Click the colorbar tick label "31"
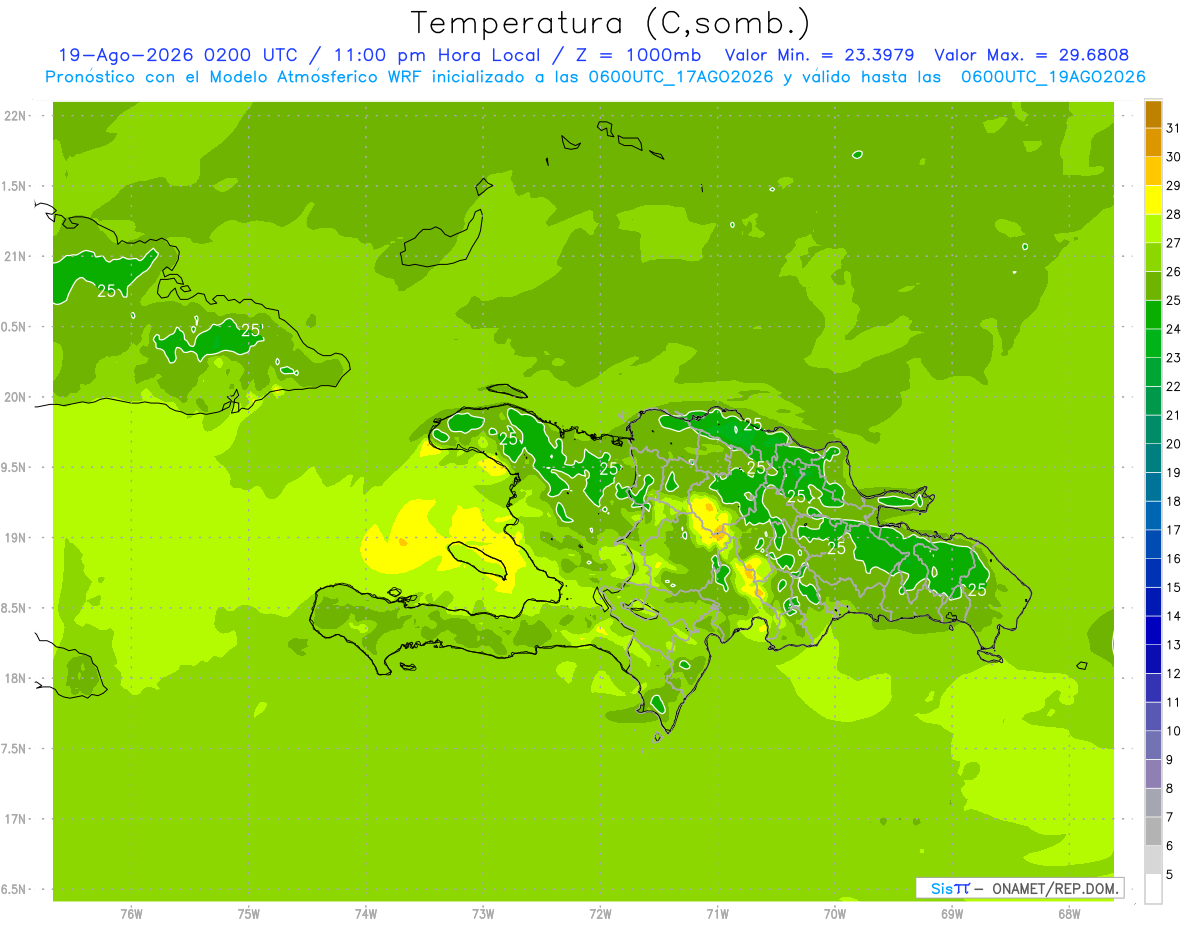This screenshot has height=927, width=1200. click(1174, 128)
